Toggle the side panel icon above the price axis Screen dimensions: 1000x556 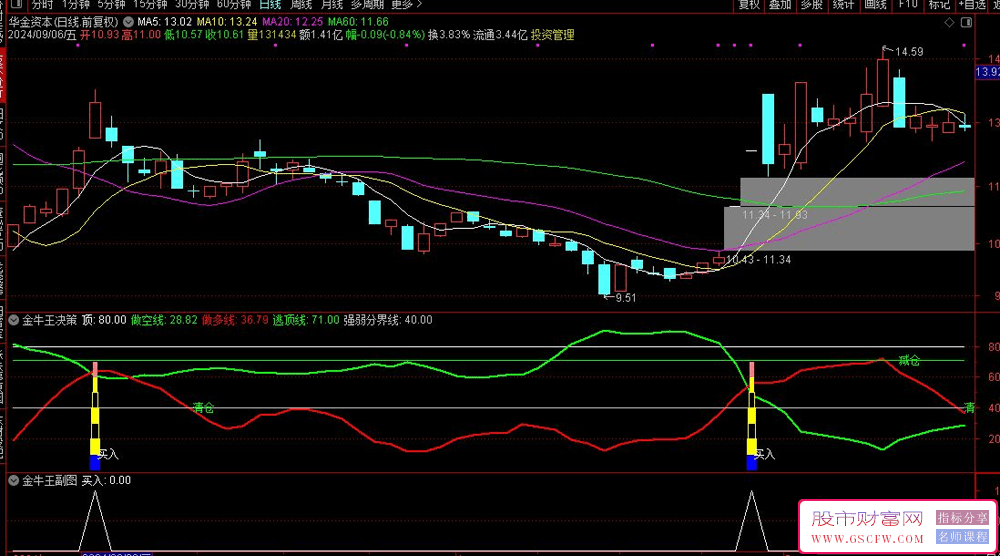(x=966, y=22)
